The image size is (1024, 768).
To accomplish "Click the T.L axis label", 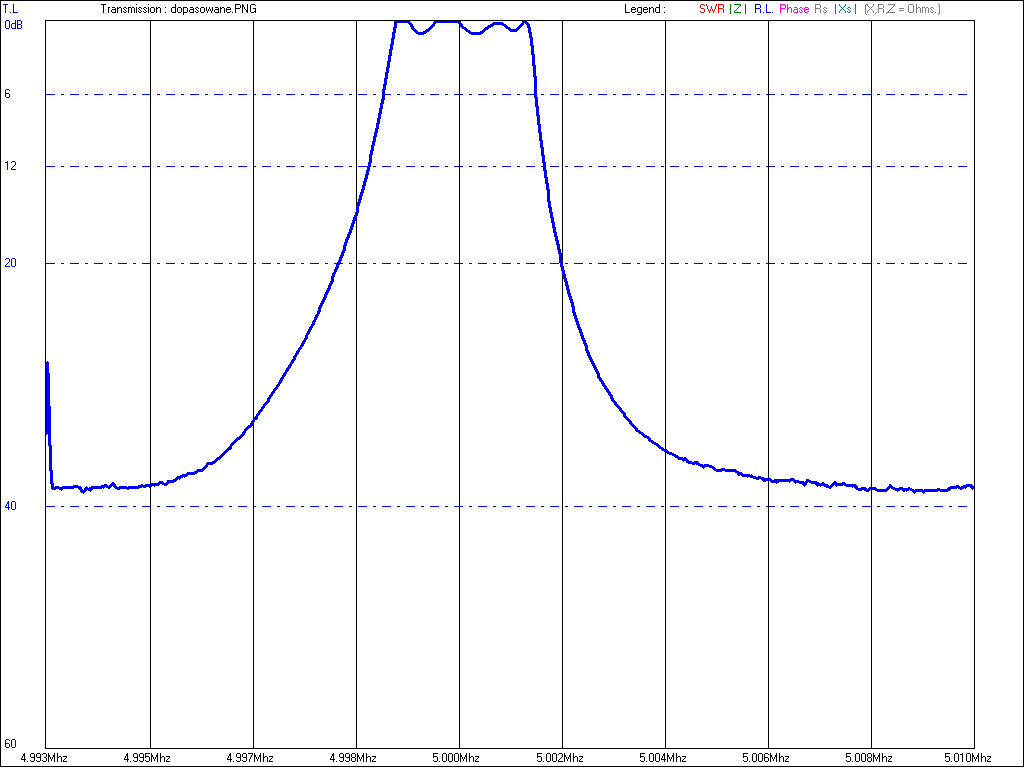I will click(x=11, y=9).
